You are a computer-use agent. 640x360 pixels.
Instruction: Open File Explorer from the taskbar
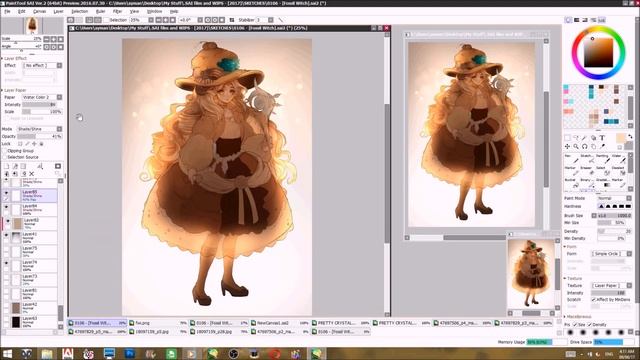click(x=47, y=353)
